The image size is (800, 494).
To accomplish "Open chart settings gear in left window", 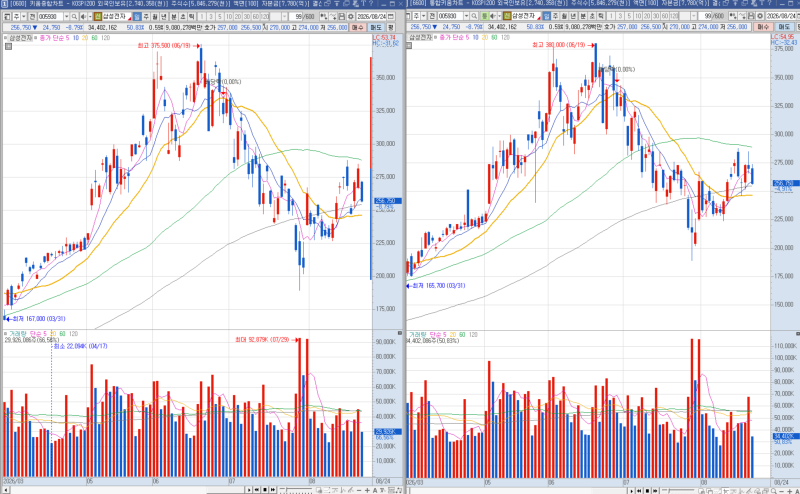I will point(351,16).
